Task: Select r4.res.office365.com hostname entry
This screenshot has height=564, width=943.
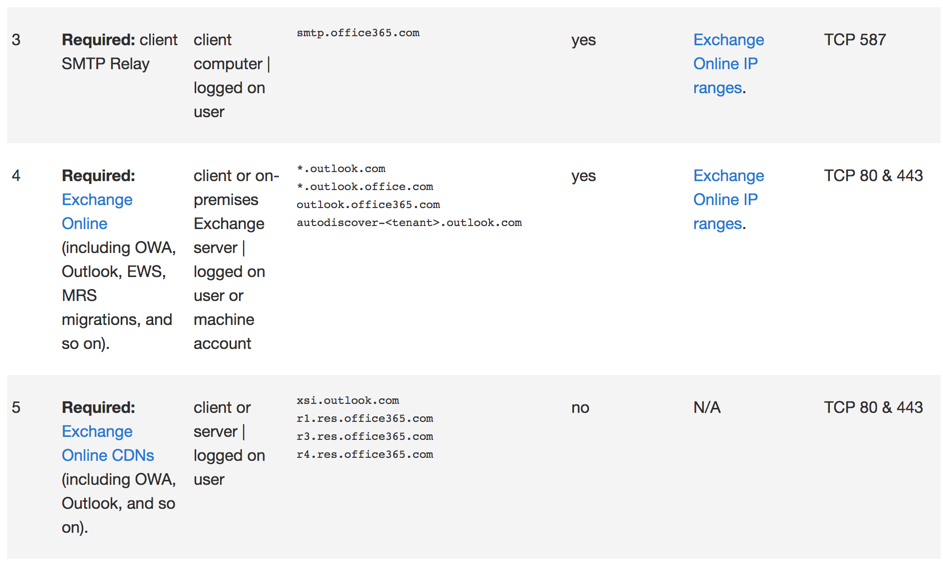Action: 364,455
